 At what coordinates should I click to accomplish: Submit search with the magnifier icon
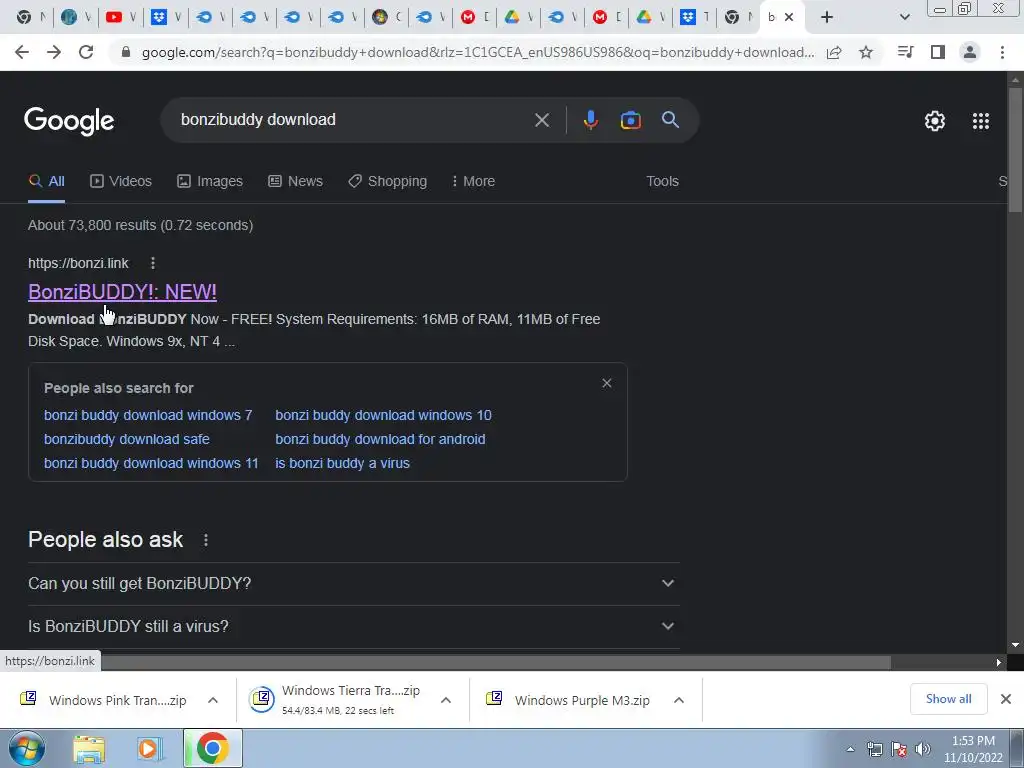pos(670,120)
